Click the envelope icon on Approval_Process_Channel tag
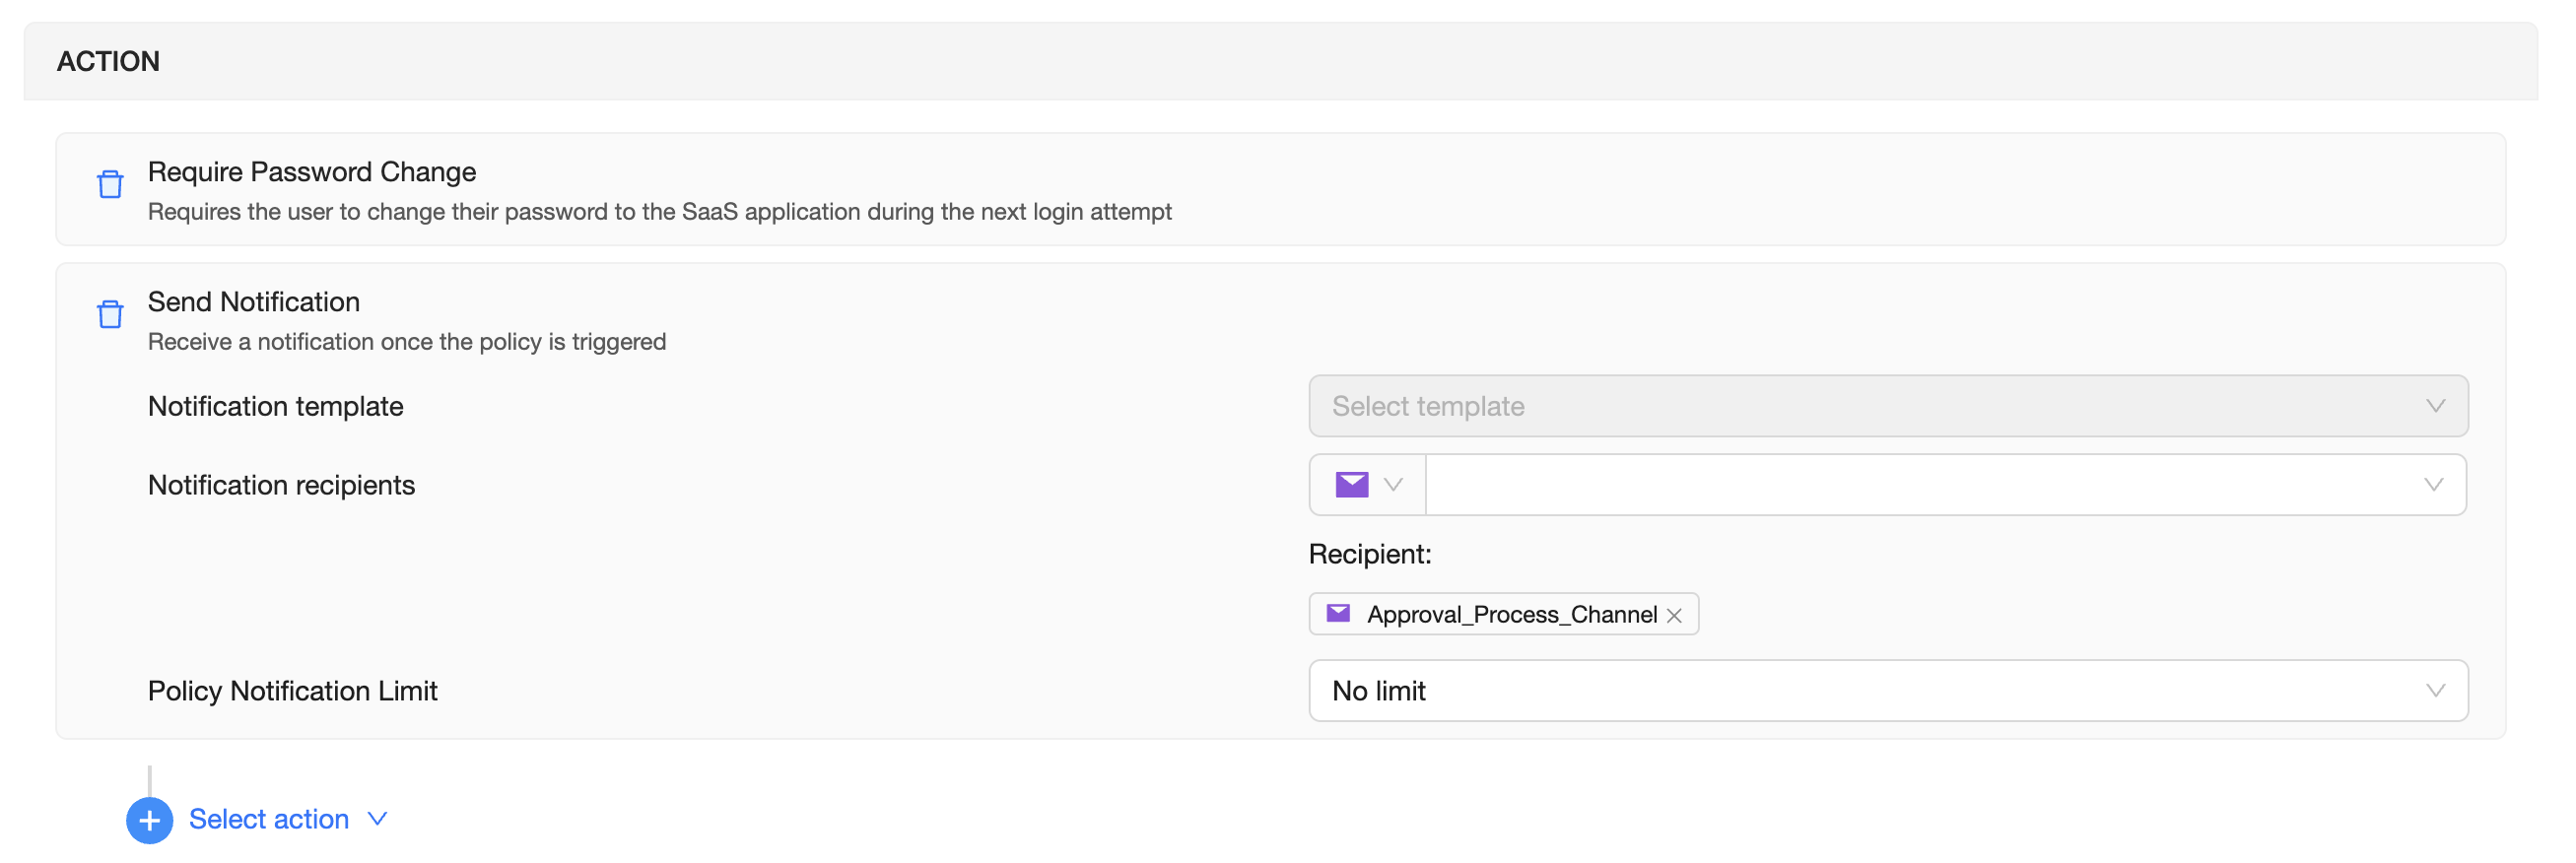2576x863 pixels. coord(1338,614)
